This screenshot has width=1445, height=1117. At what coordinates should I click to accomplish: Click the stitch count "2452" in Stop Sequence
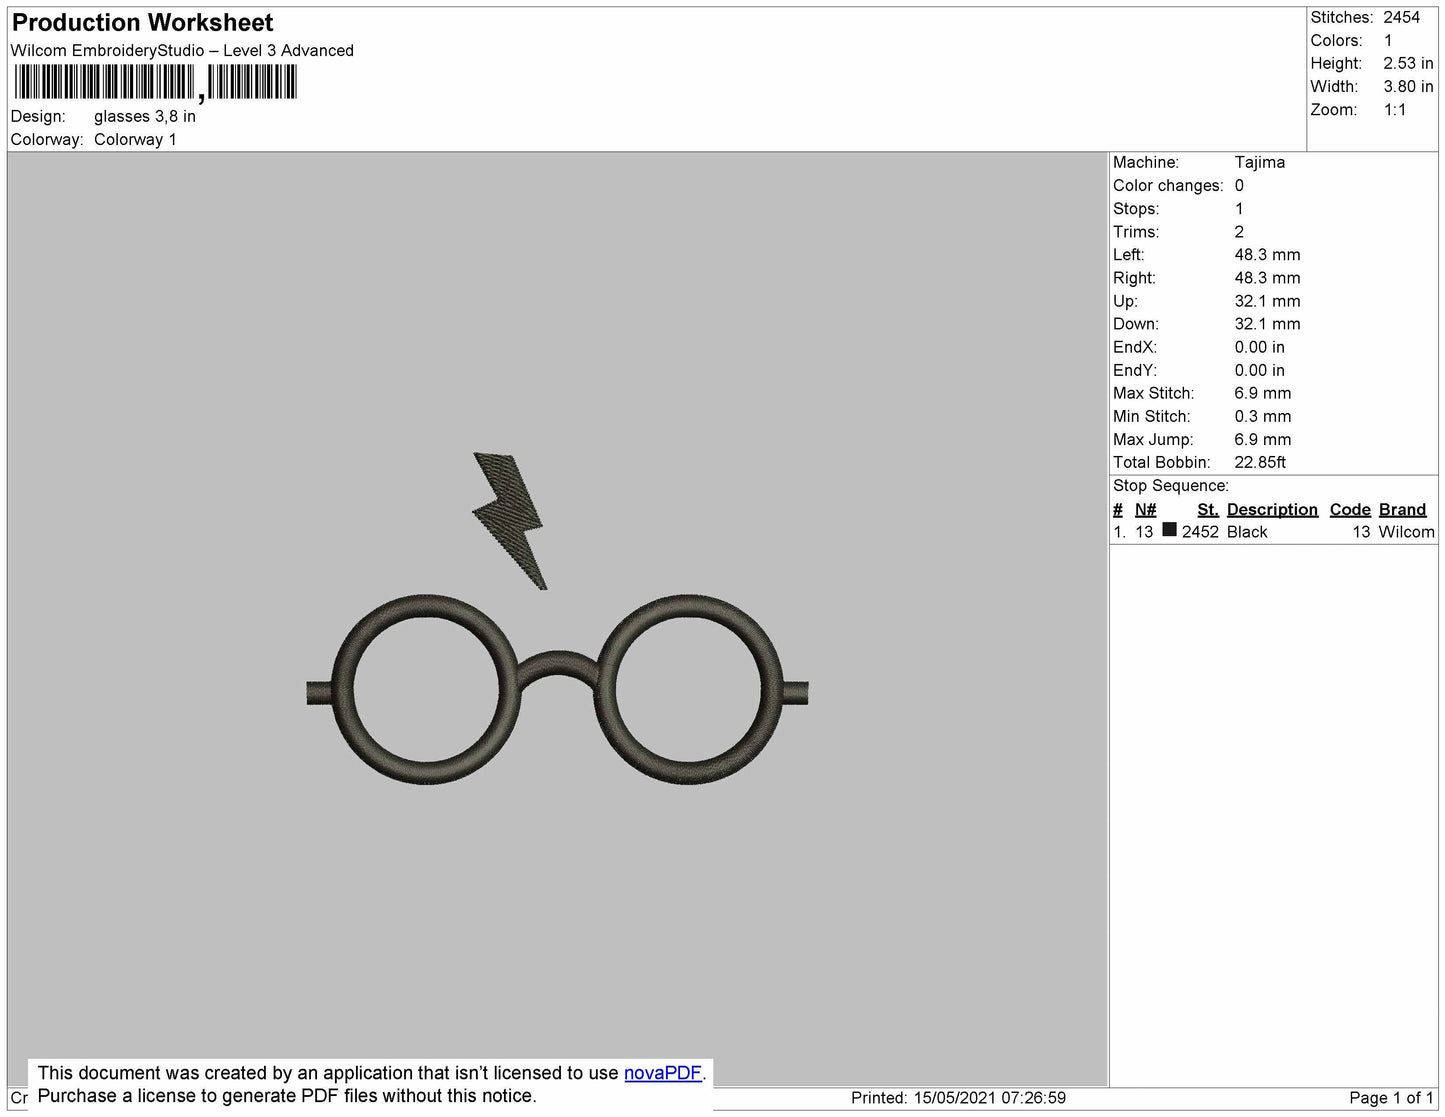pyautogui.click(x=1200, y=533)
